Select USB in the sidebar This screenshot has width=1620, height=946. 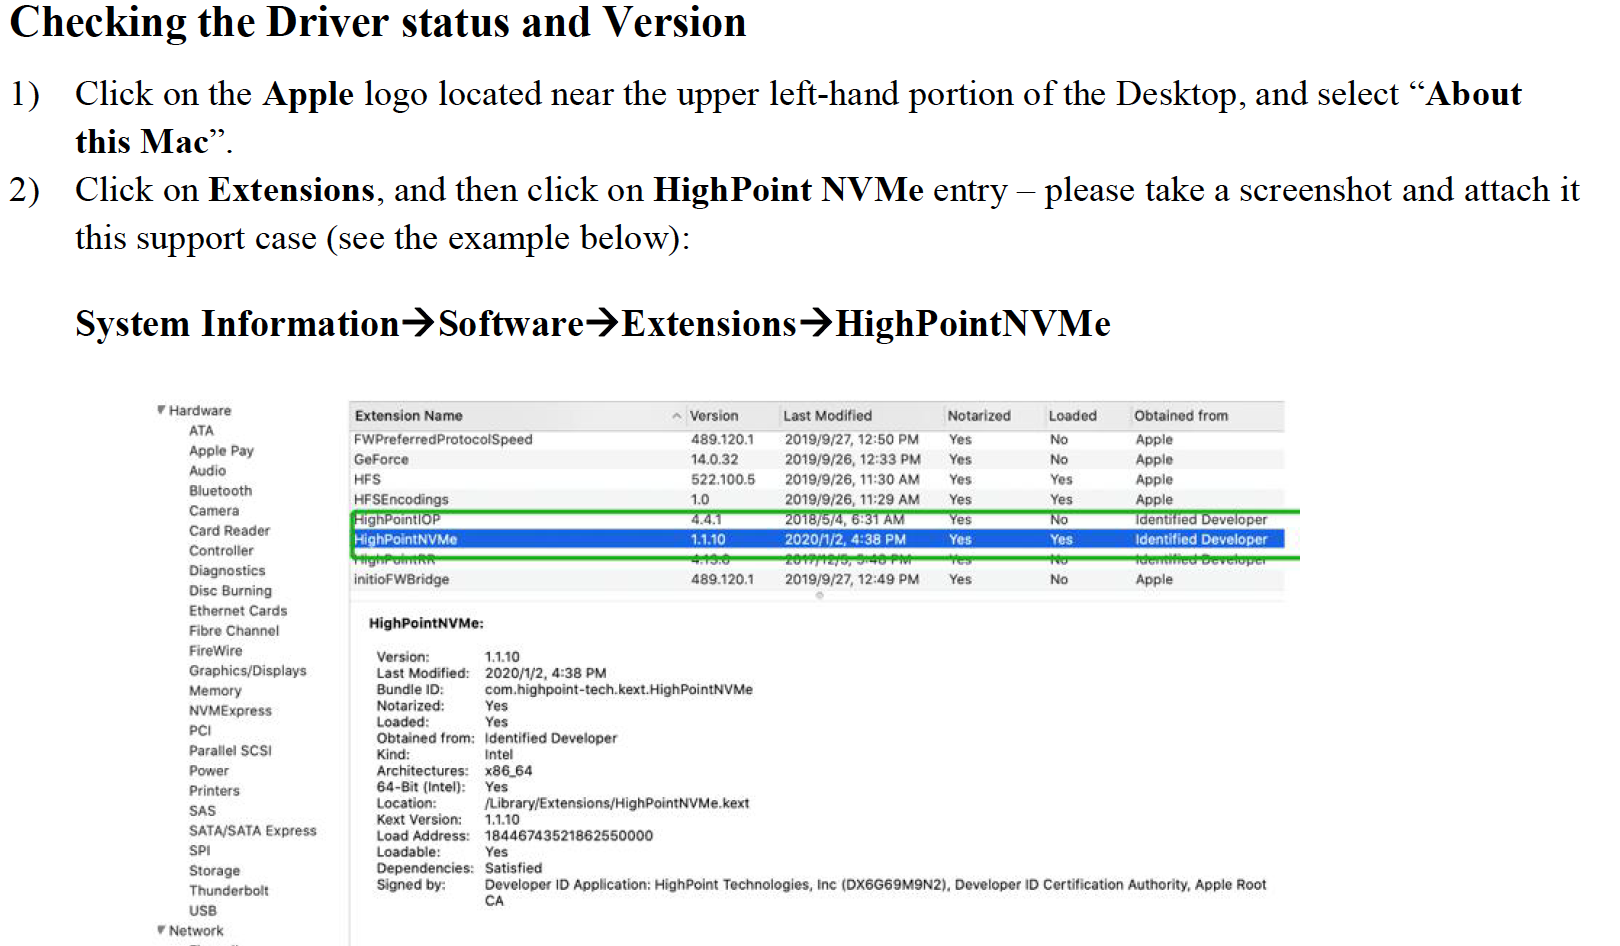[x=203, y=910]
